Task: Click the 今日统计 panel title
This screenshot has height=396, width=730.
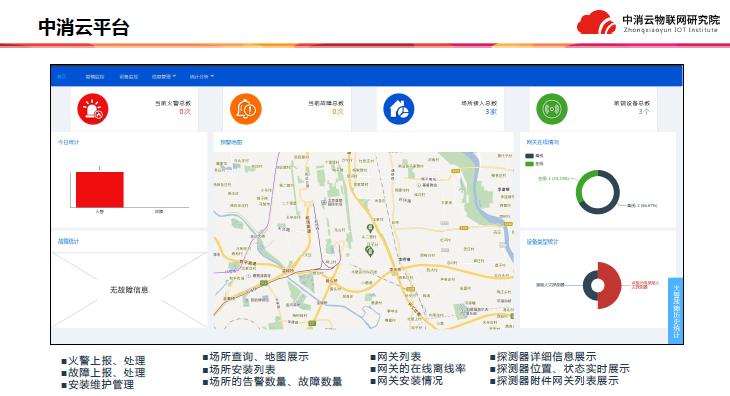Action: (68, 142)
